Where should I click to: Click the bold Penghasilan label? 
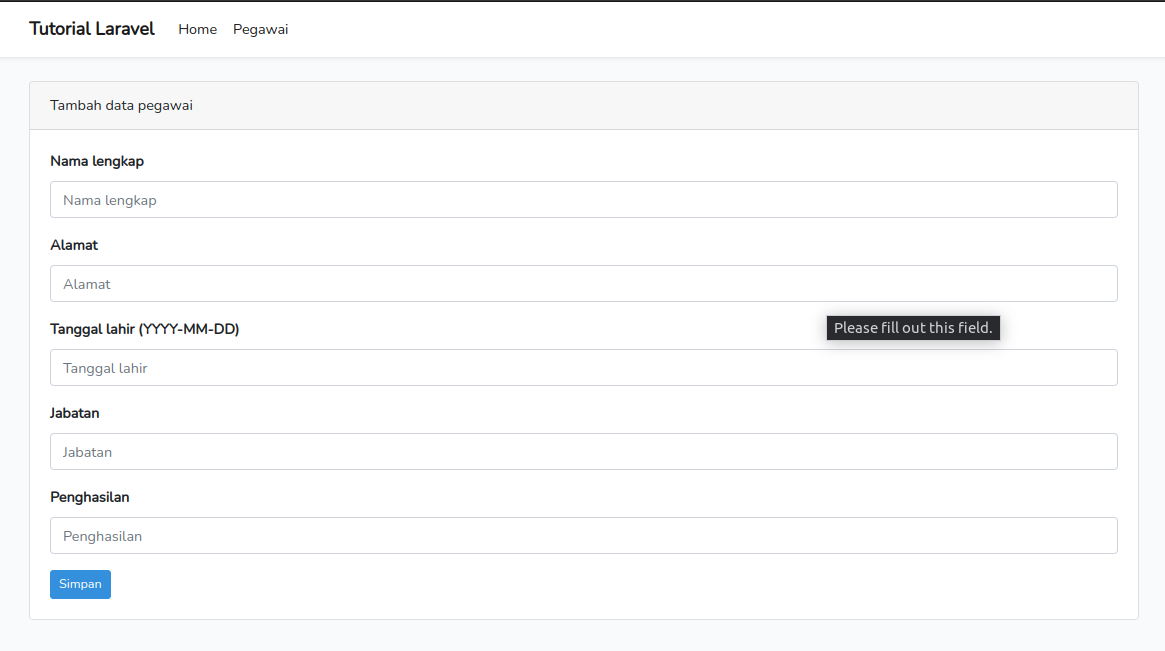pos(90,497)
